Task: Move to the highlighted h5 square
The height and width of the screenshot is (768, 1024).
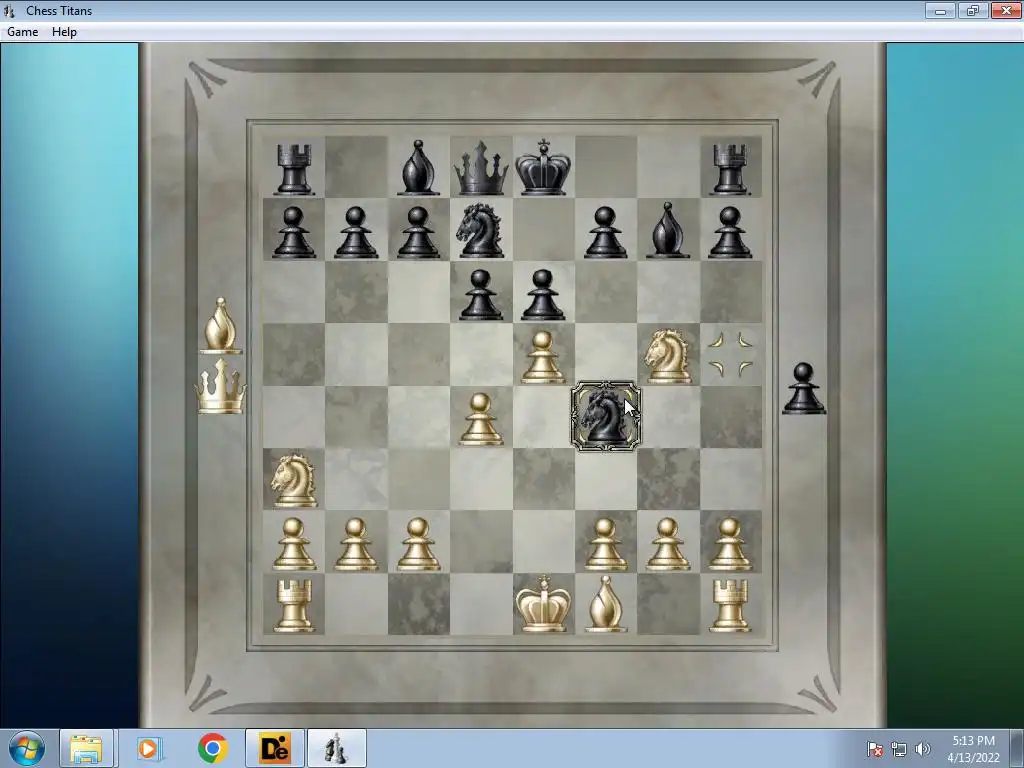Action: point(731,355)
